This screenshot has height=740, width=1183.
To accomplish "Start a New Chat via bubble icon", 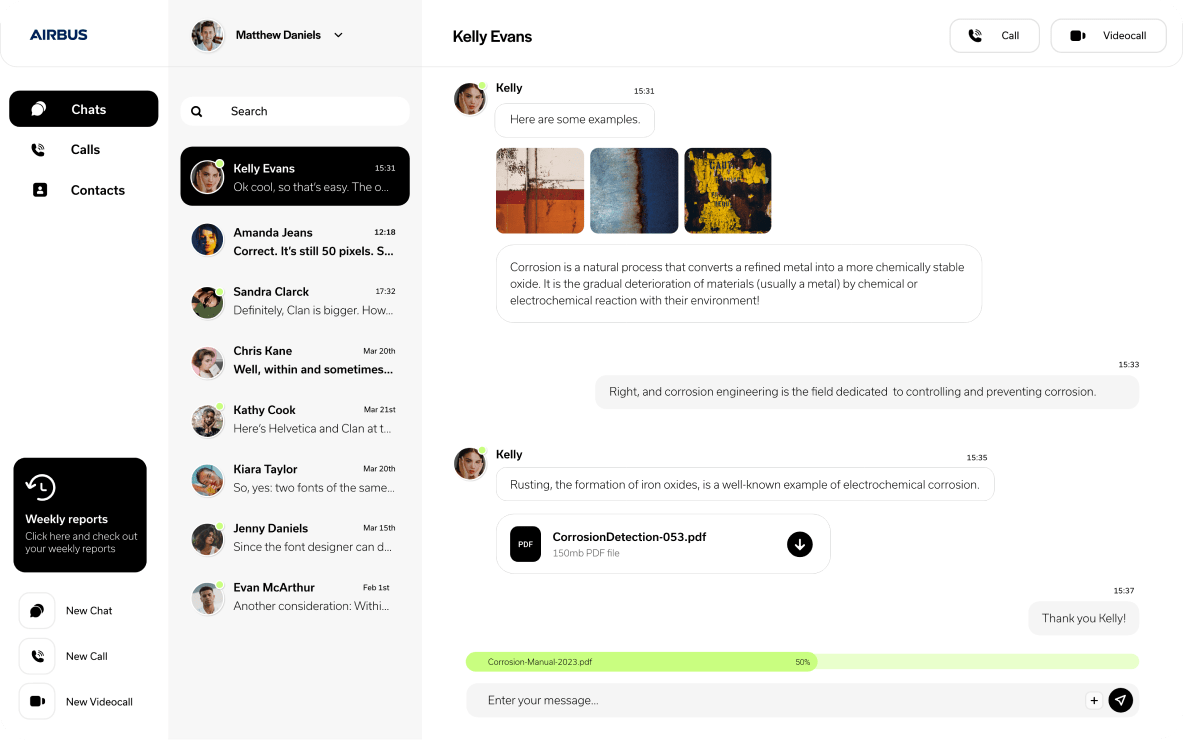I will 37,610.
